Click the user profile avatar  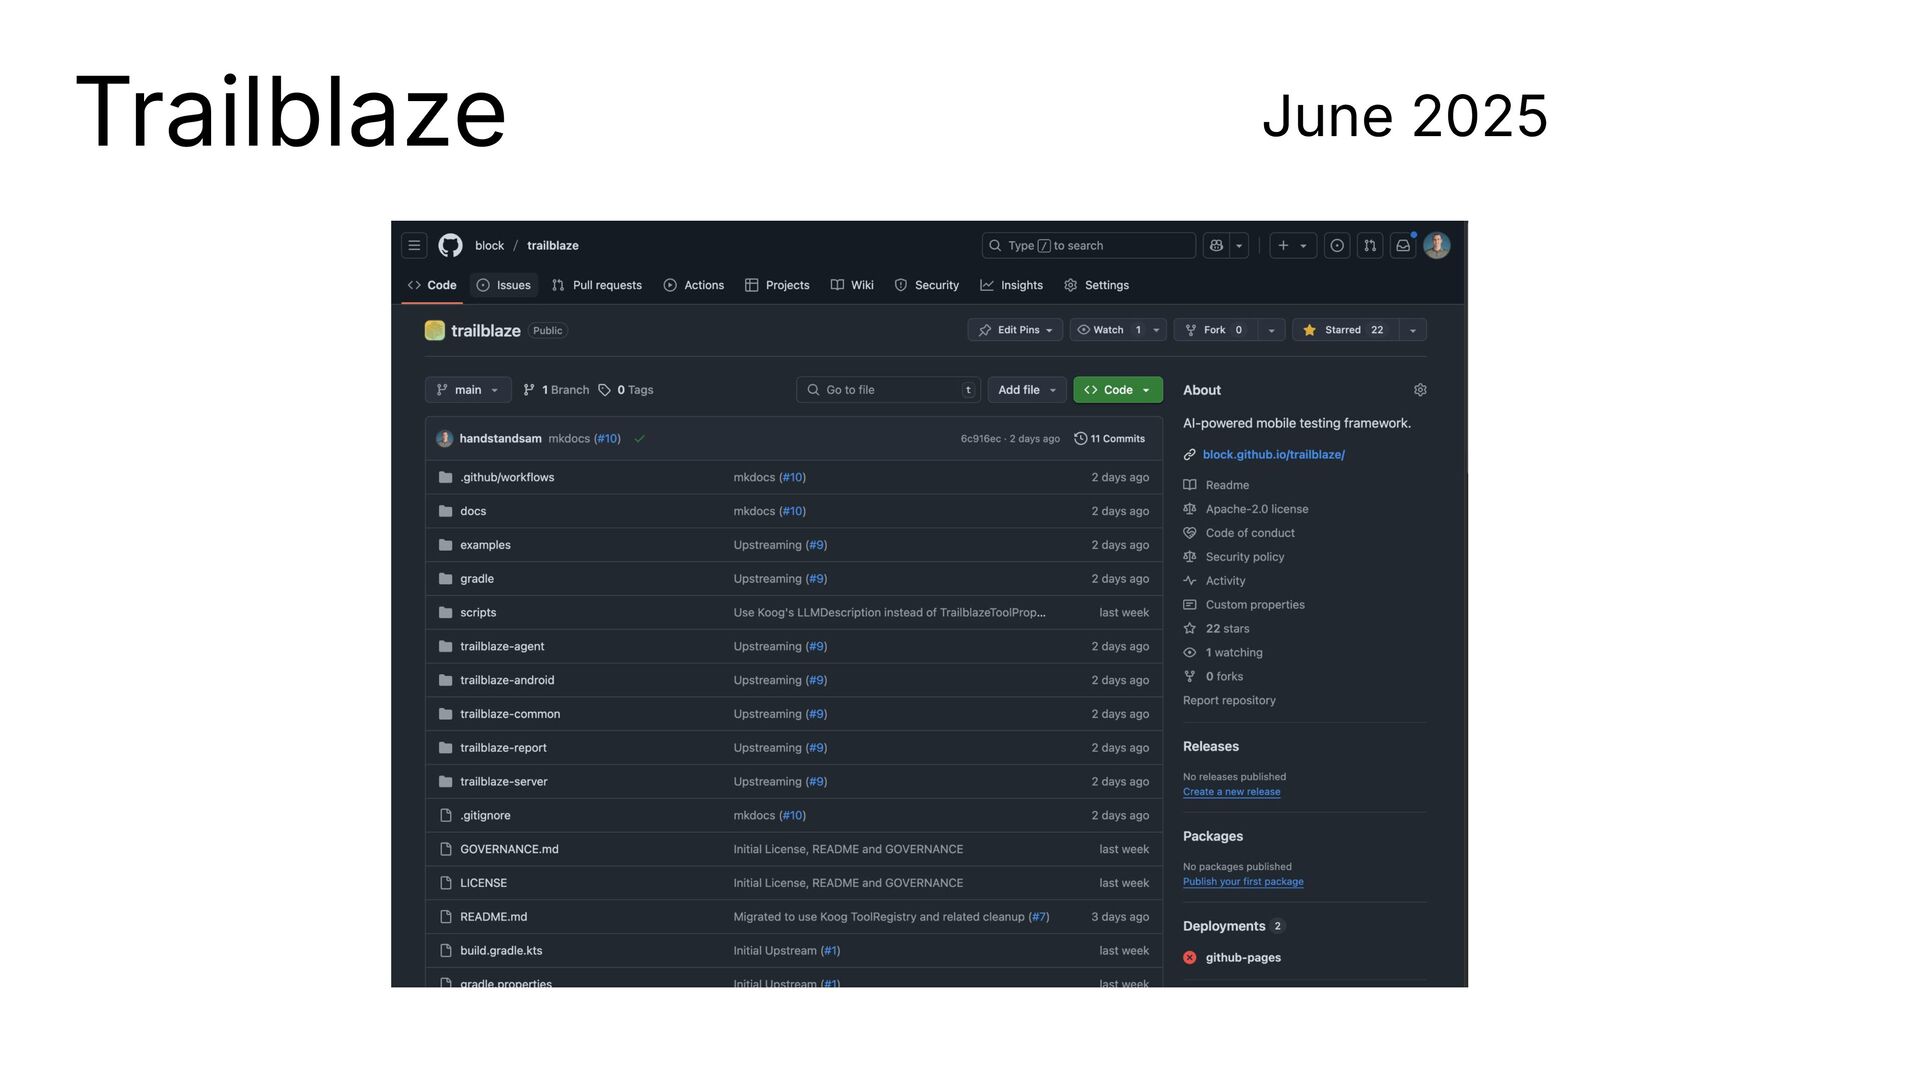pyautogui.click(x=1437, y=245)
